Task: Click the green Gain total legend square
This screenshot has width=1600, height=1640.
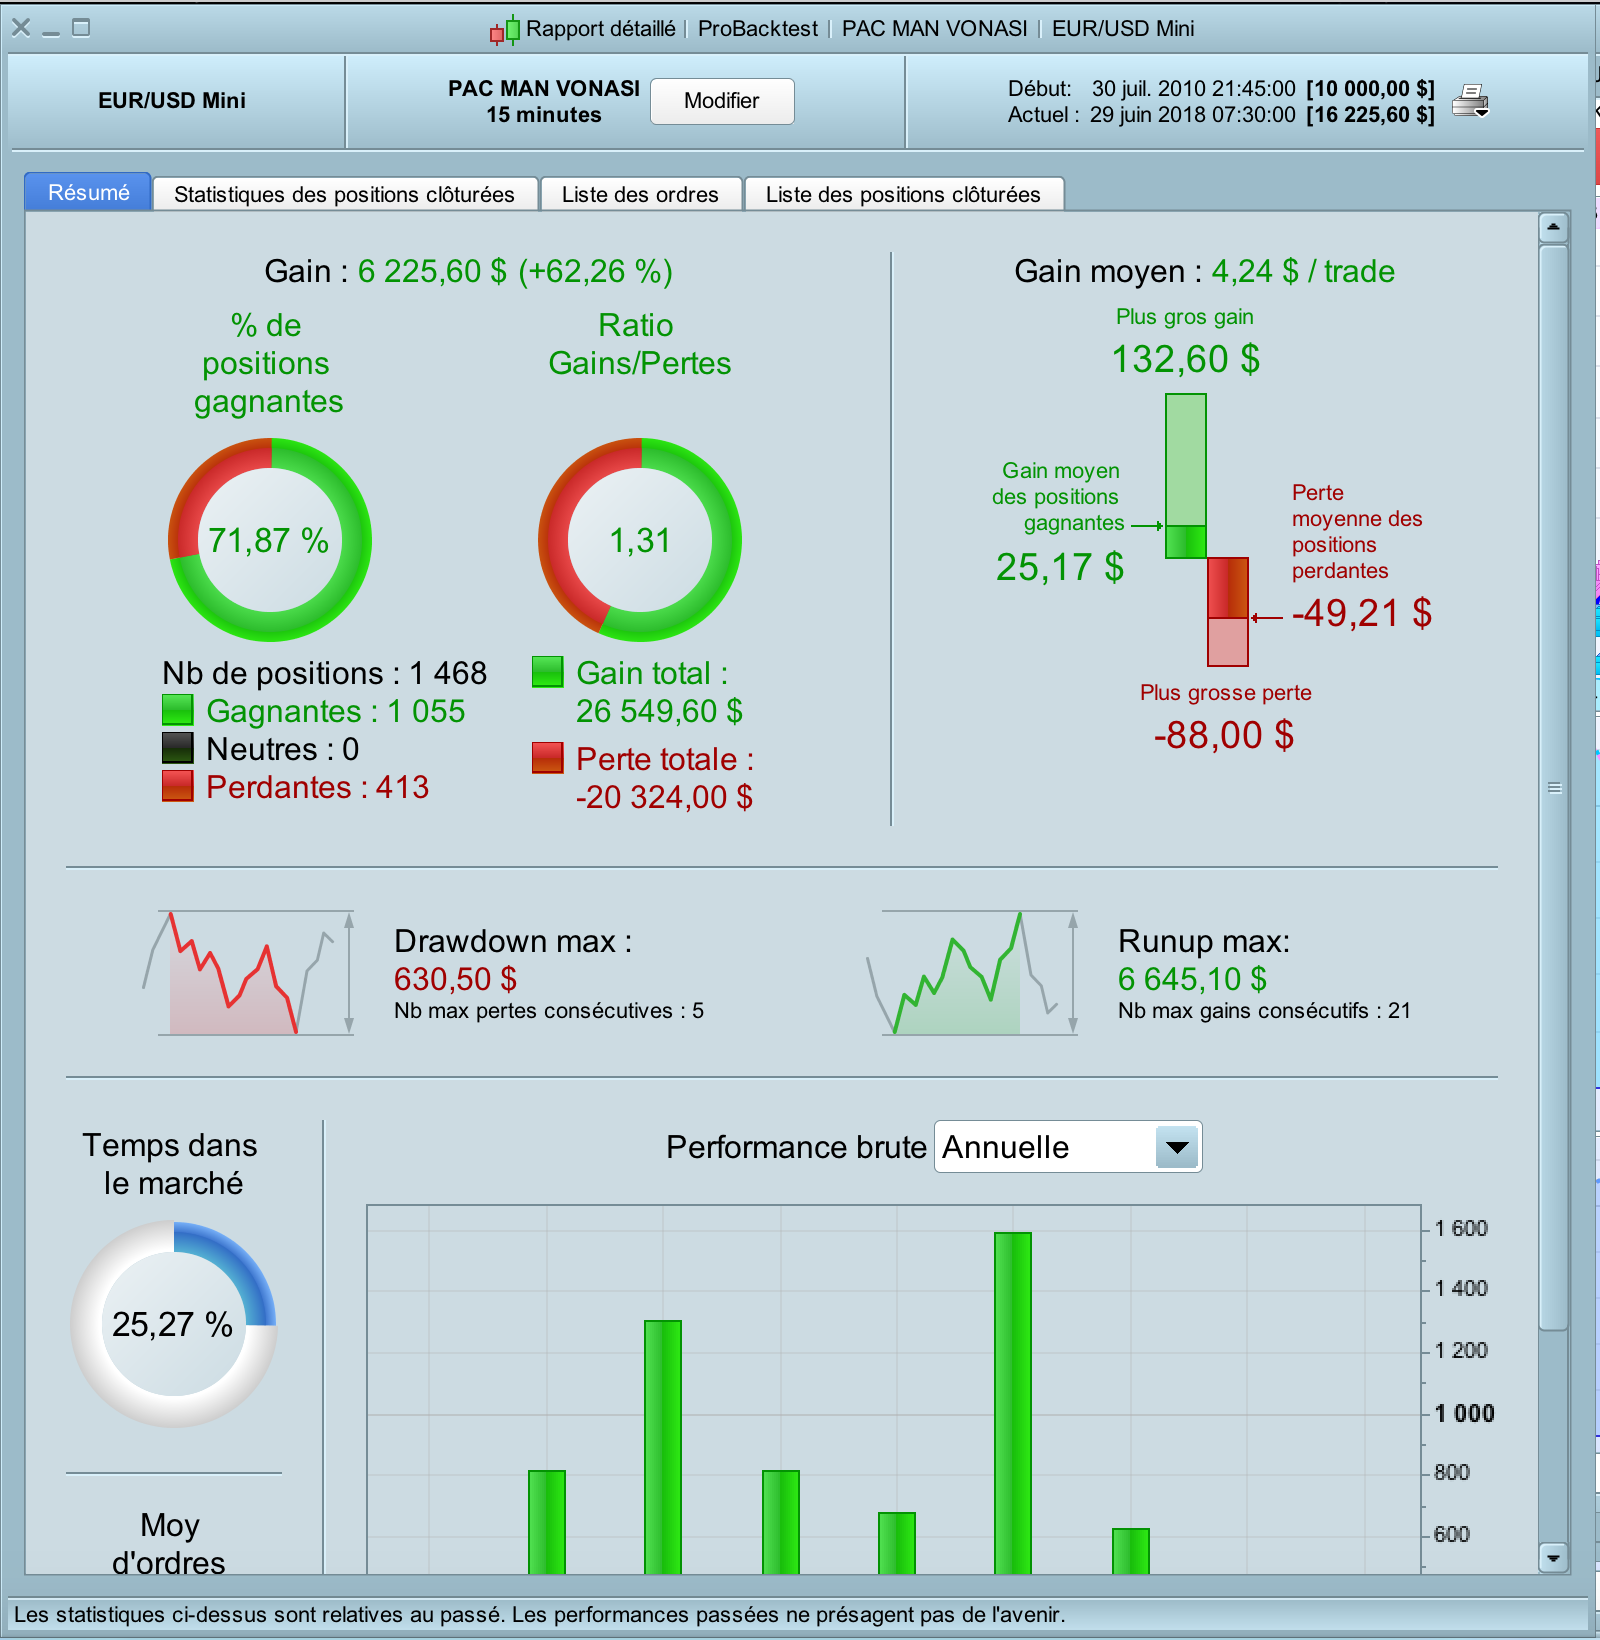Action: coord(547,672)
